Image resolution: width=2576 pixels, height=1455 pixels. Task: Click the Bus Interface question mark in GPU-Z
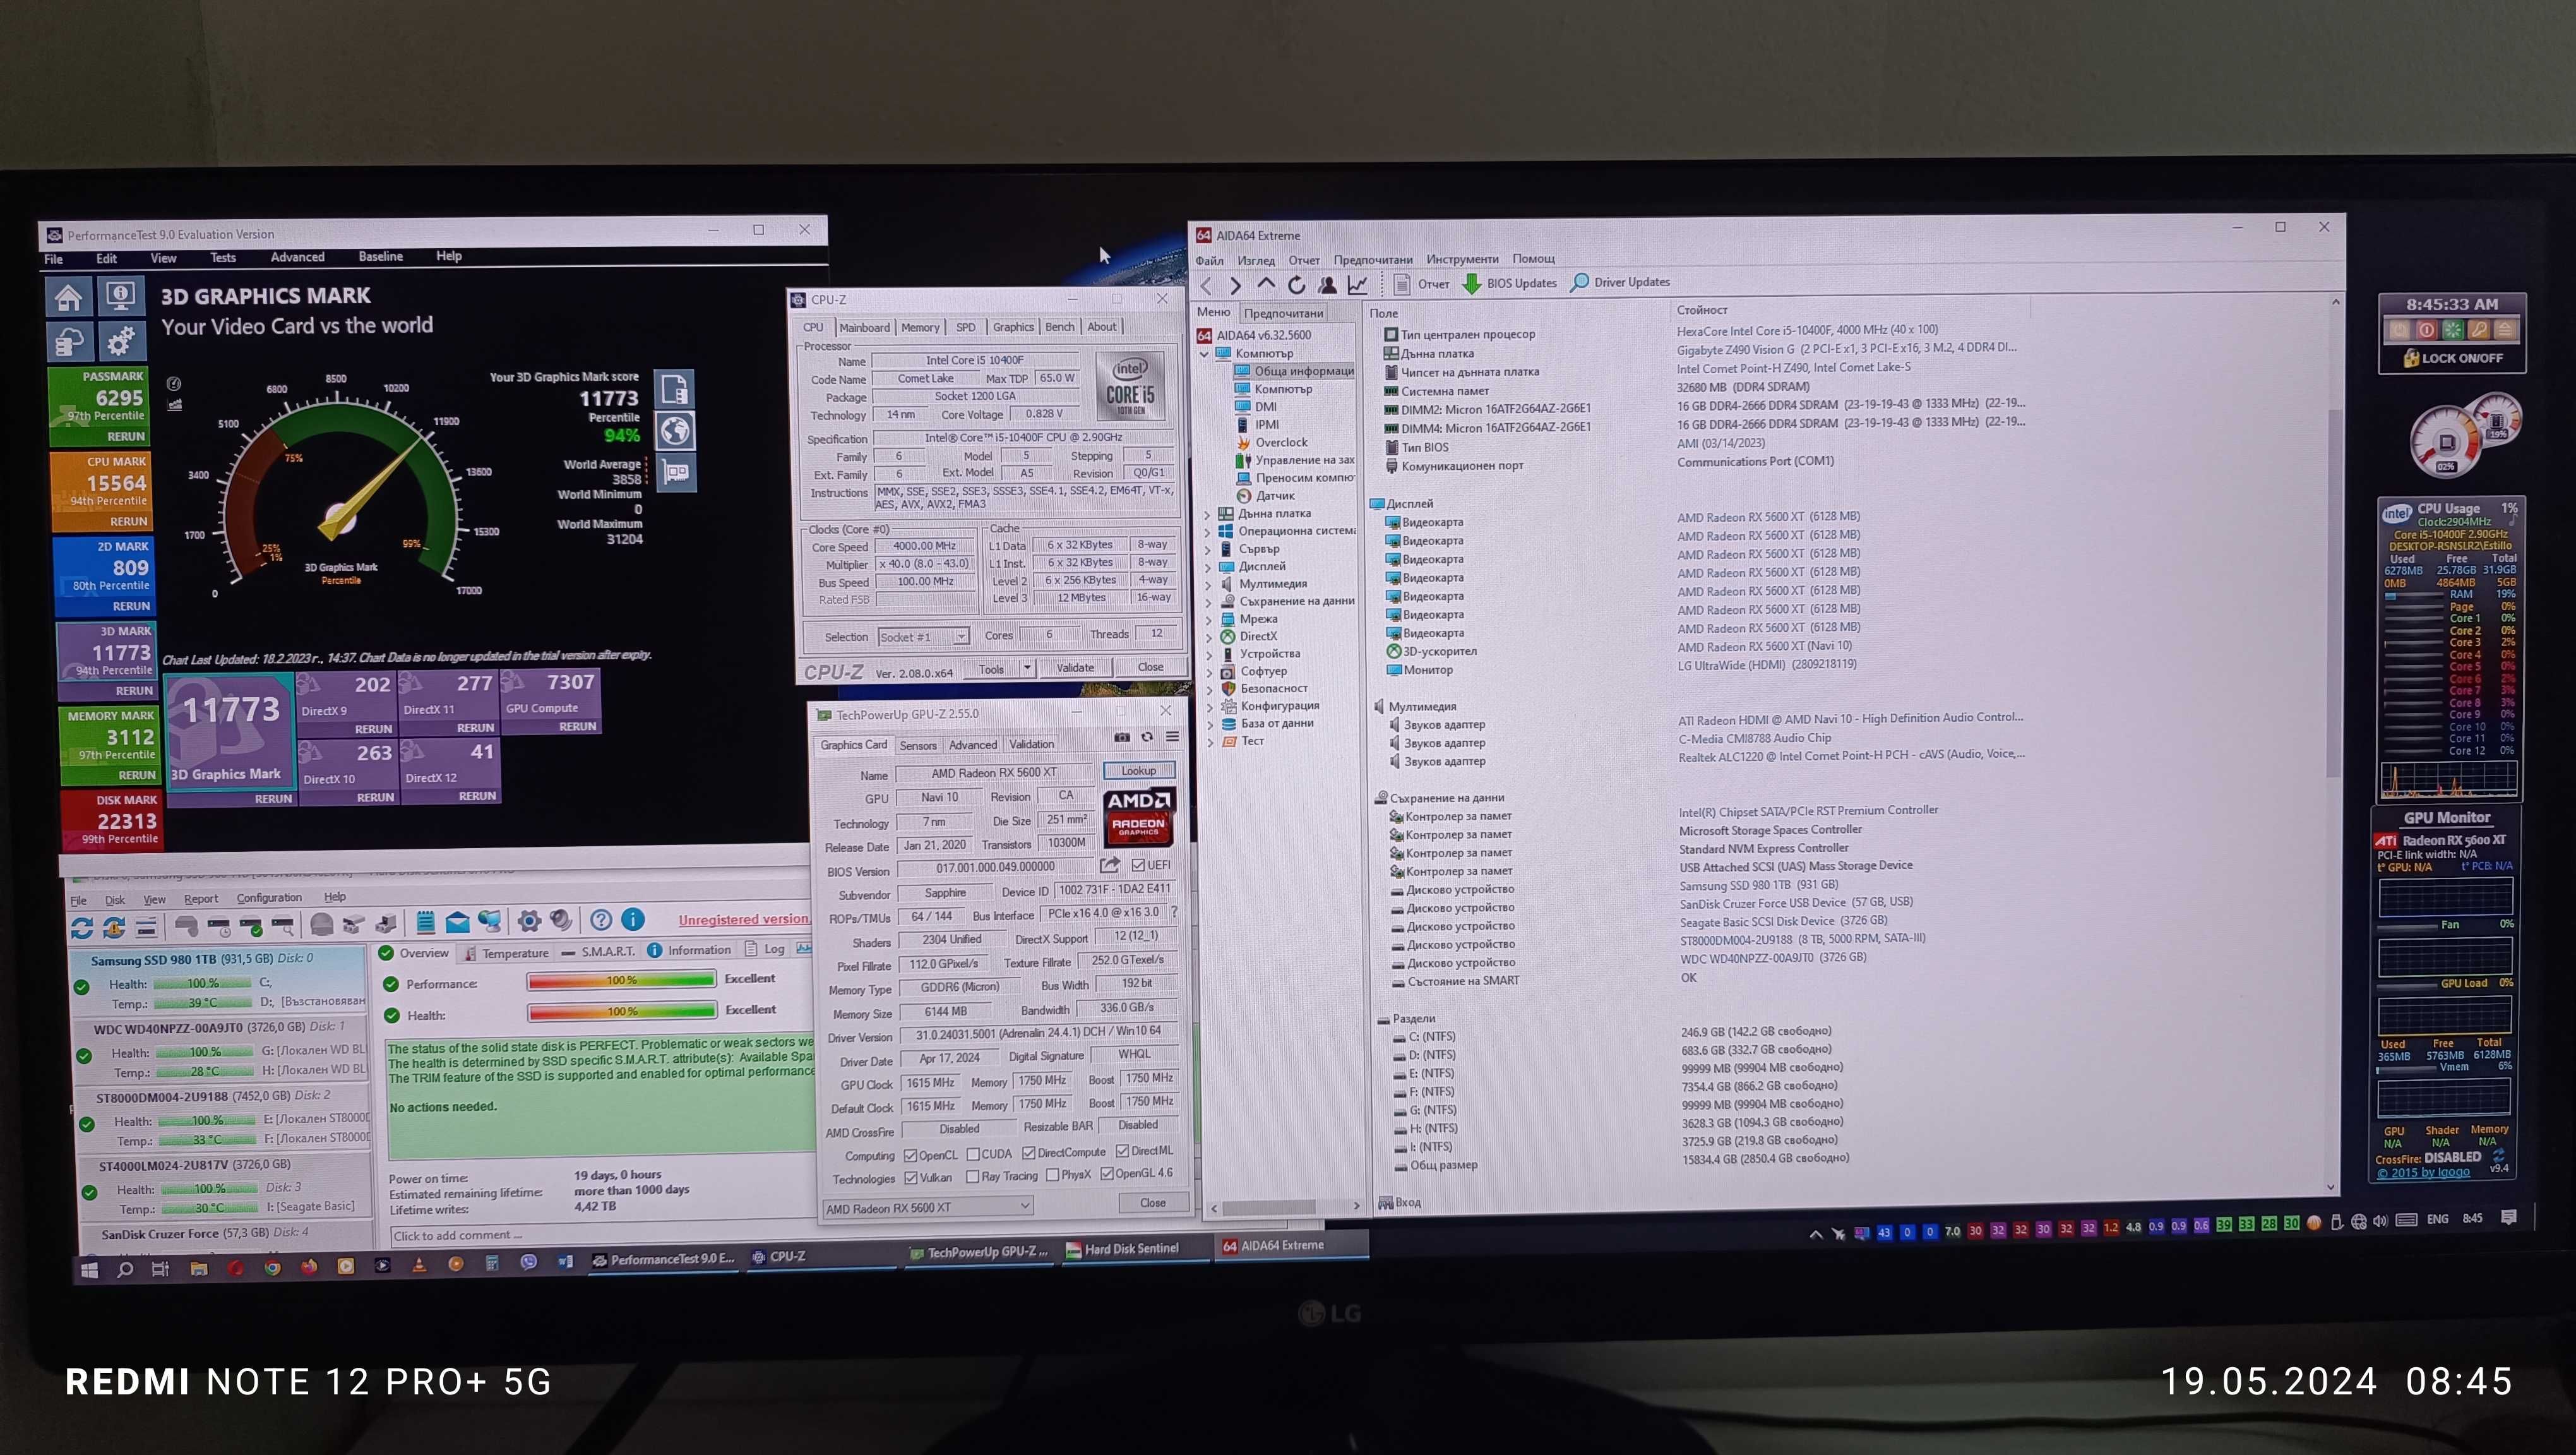(1174, 912)
